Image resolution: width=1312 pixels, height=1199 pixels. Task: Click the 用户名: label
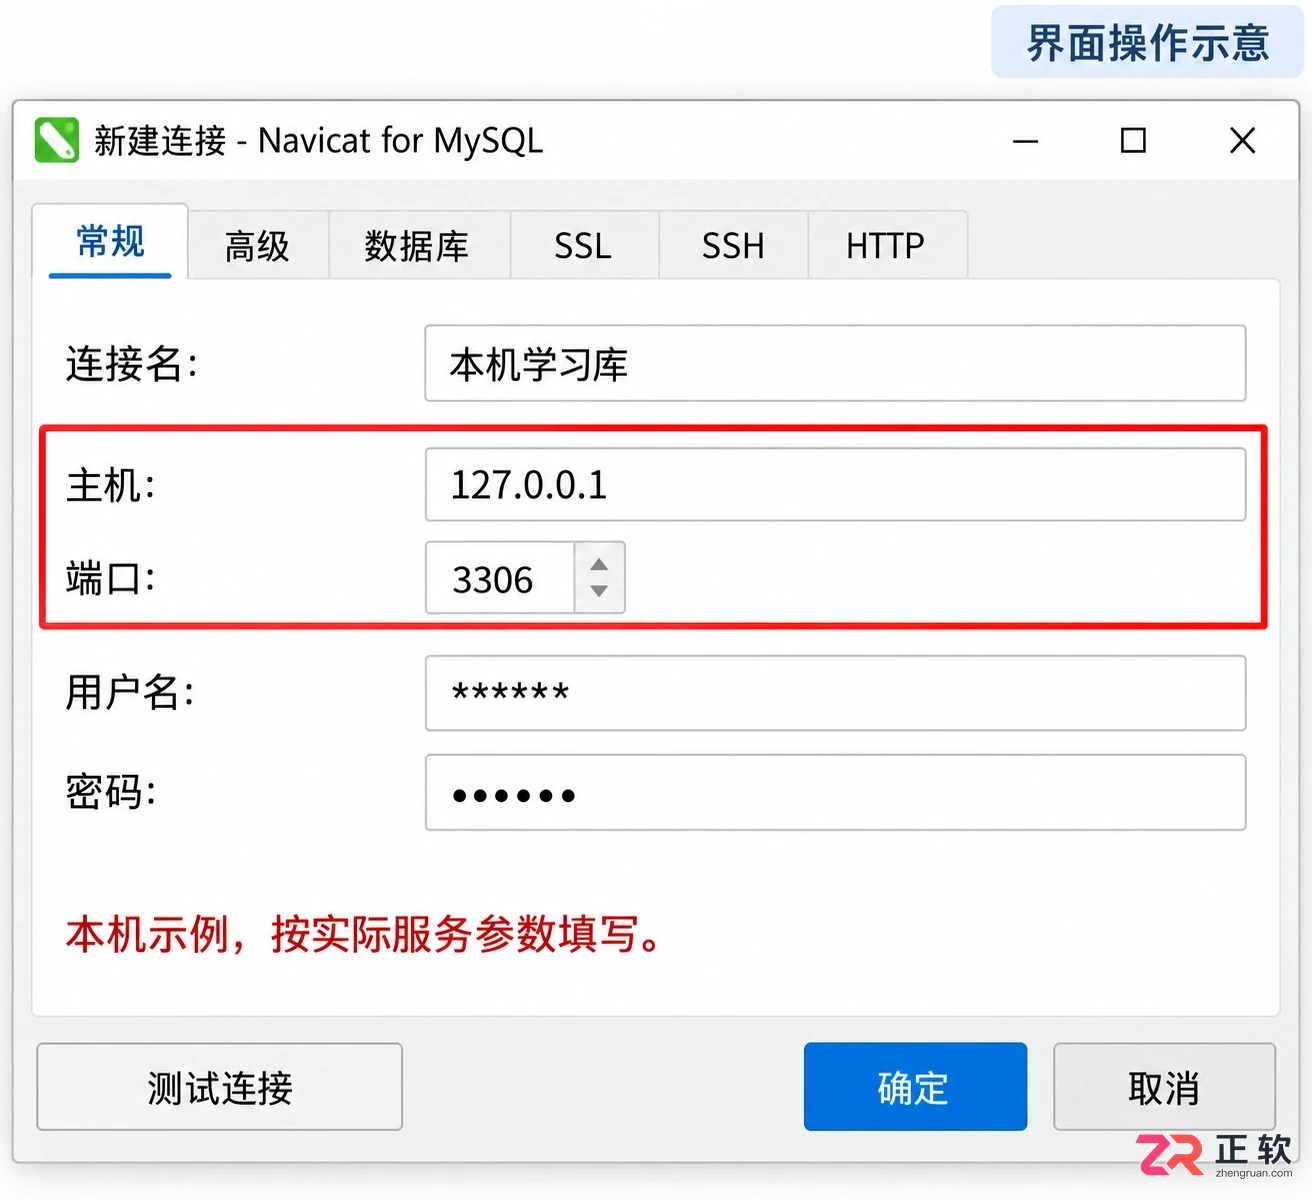(x=130, y=692)
